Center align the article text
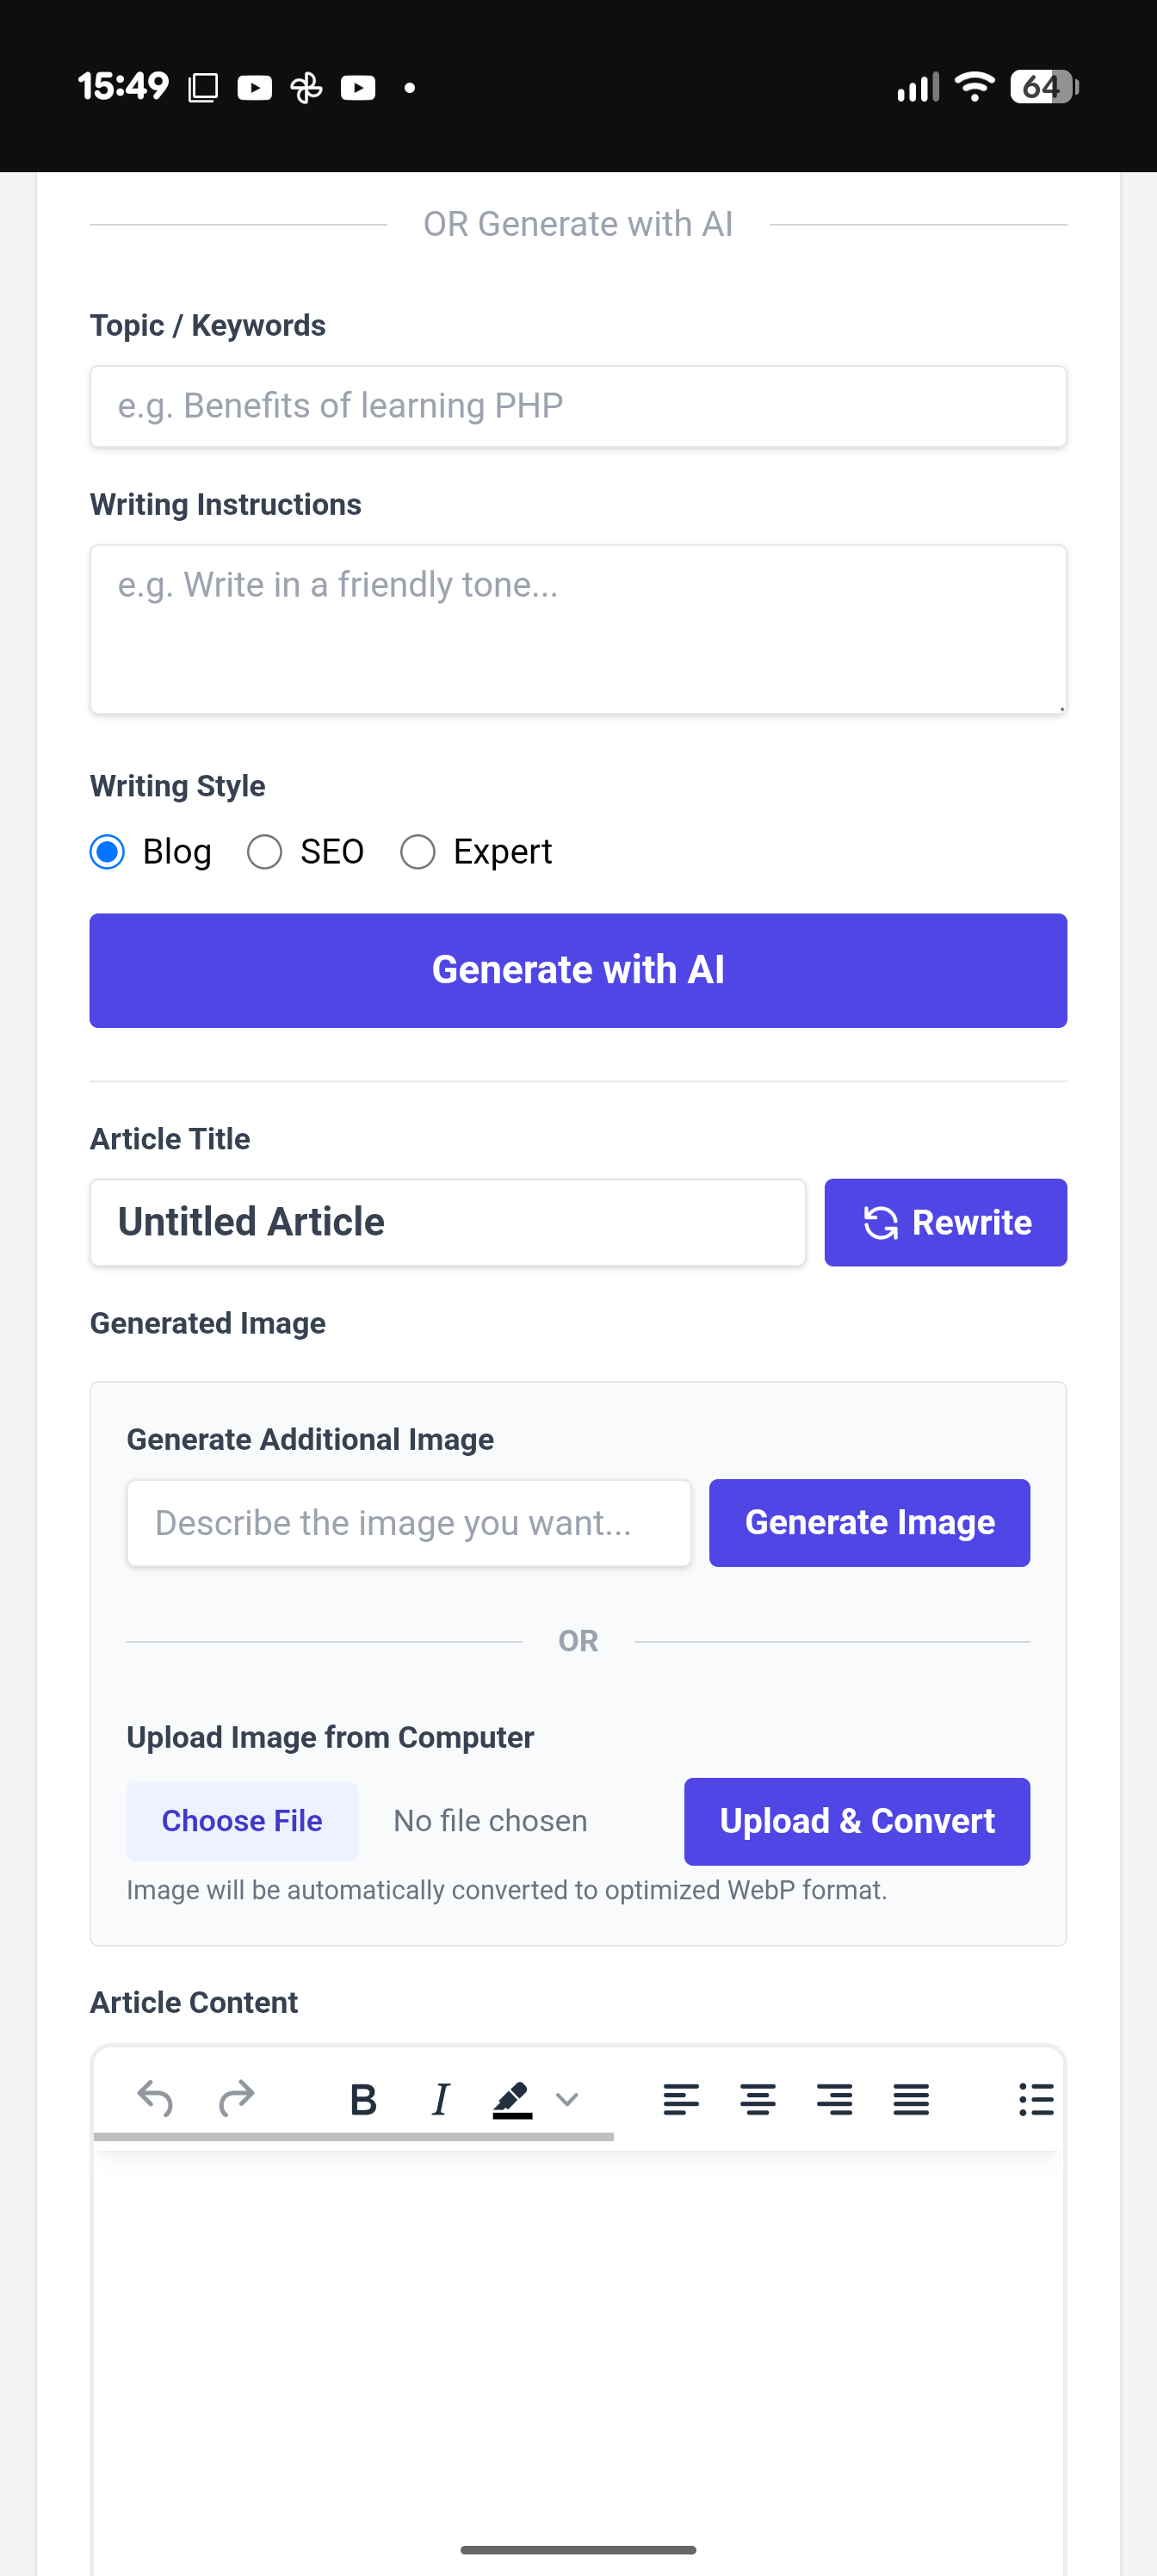Viewport: 1157px width, 2576px height. pos(758,2099)
